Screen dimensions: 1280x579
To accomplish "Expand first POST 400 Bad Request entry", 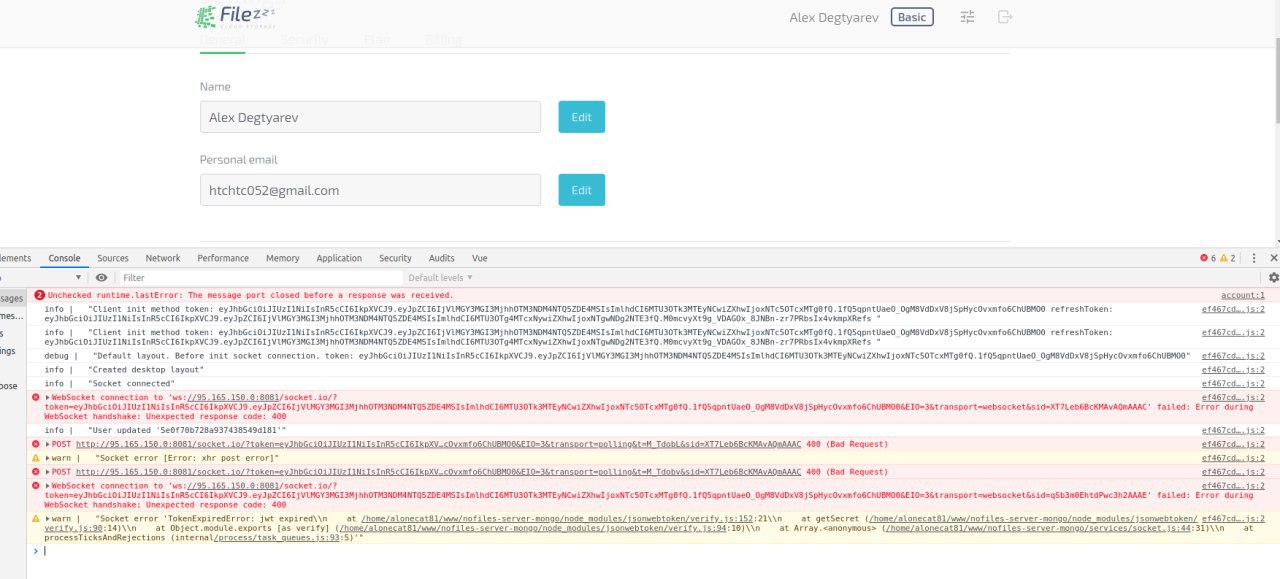I will point(48,444).
